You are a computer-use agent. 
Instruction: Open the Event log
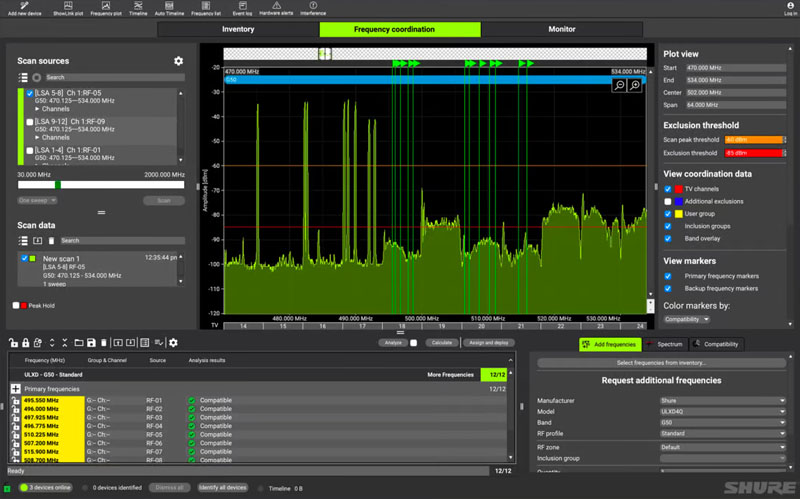pyautogui.click(x=242, y=8)
